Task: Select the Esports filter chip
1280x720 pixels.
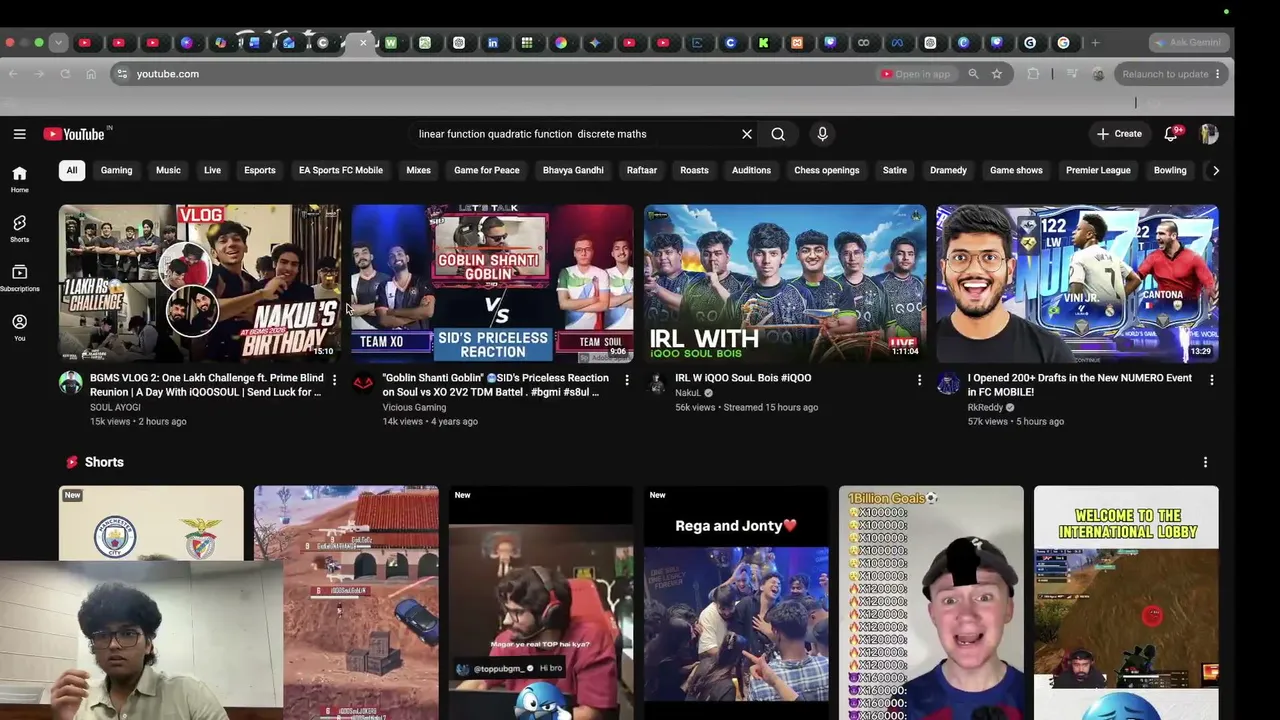Action: [x=260, y=171]
